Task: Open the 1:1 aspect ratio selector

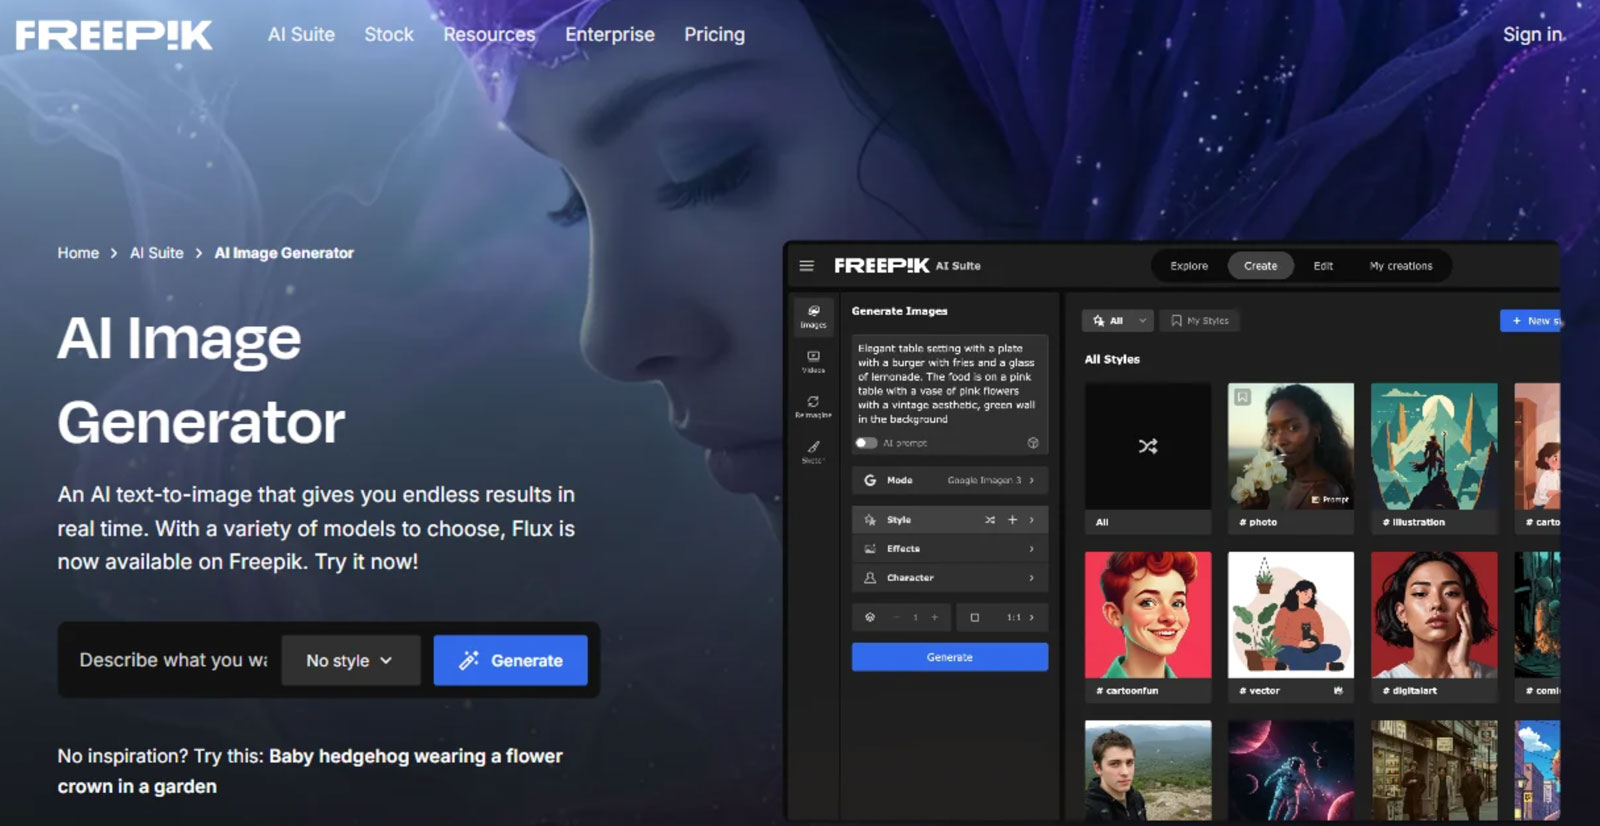Action: point(1002,618)
